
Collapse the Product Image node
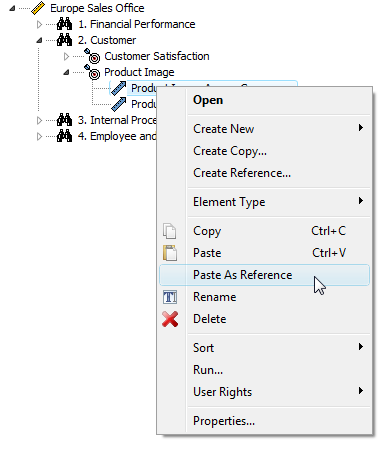(66, 72)
